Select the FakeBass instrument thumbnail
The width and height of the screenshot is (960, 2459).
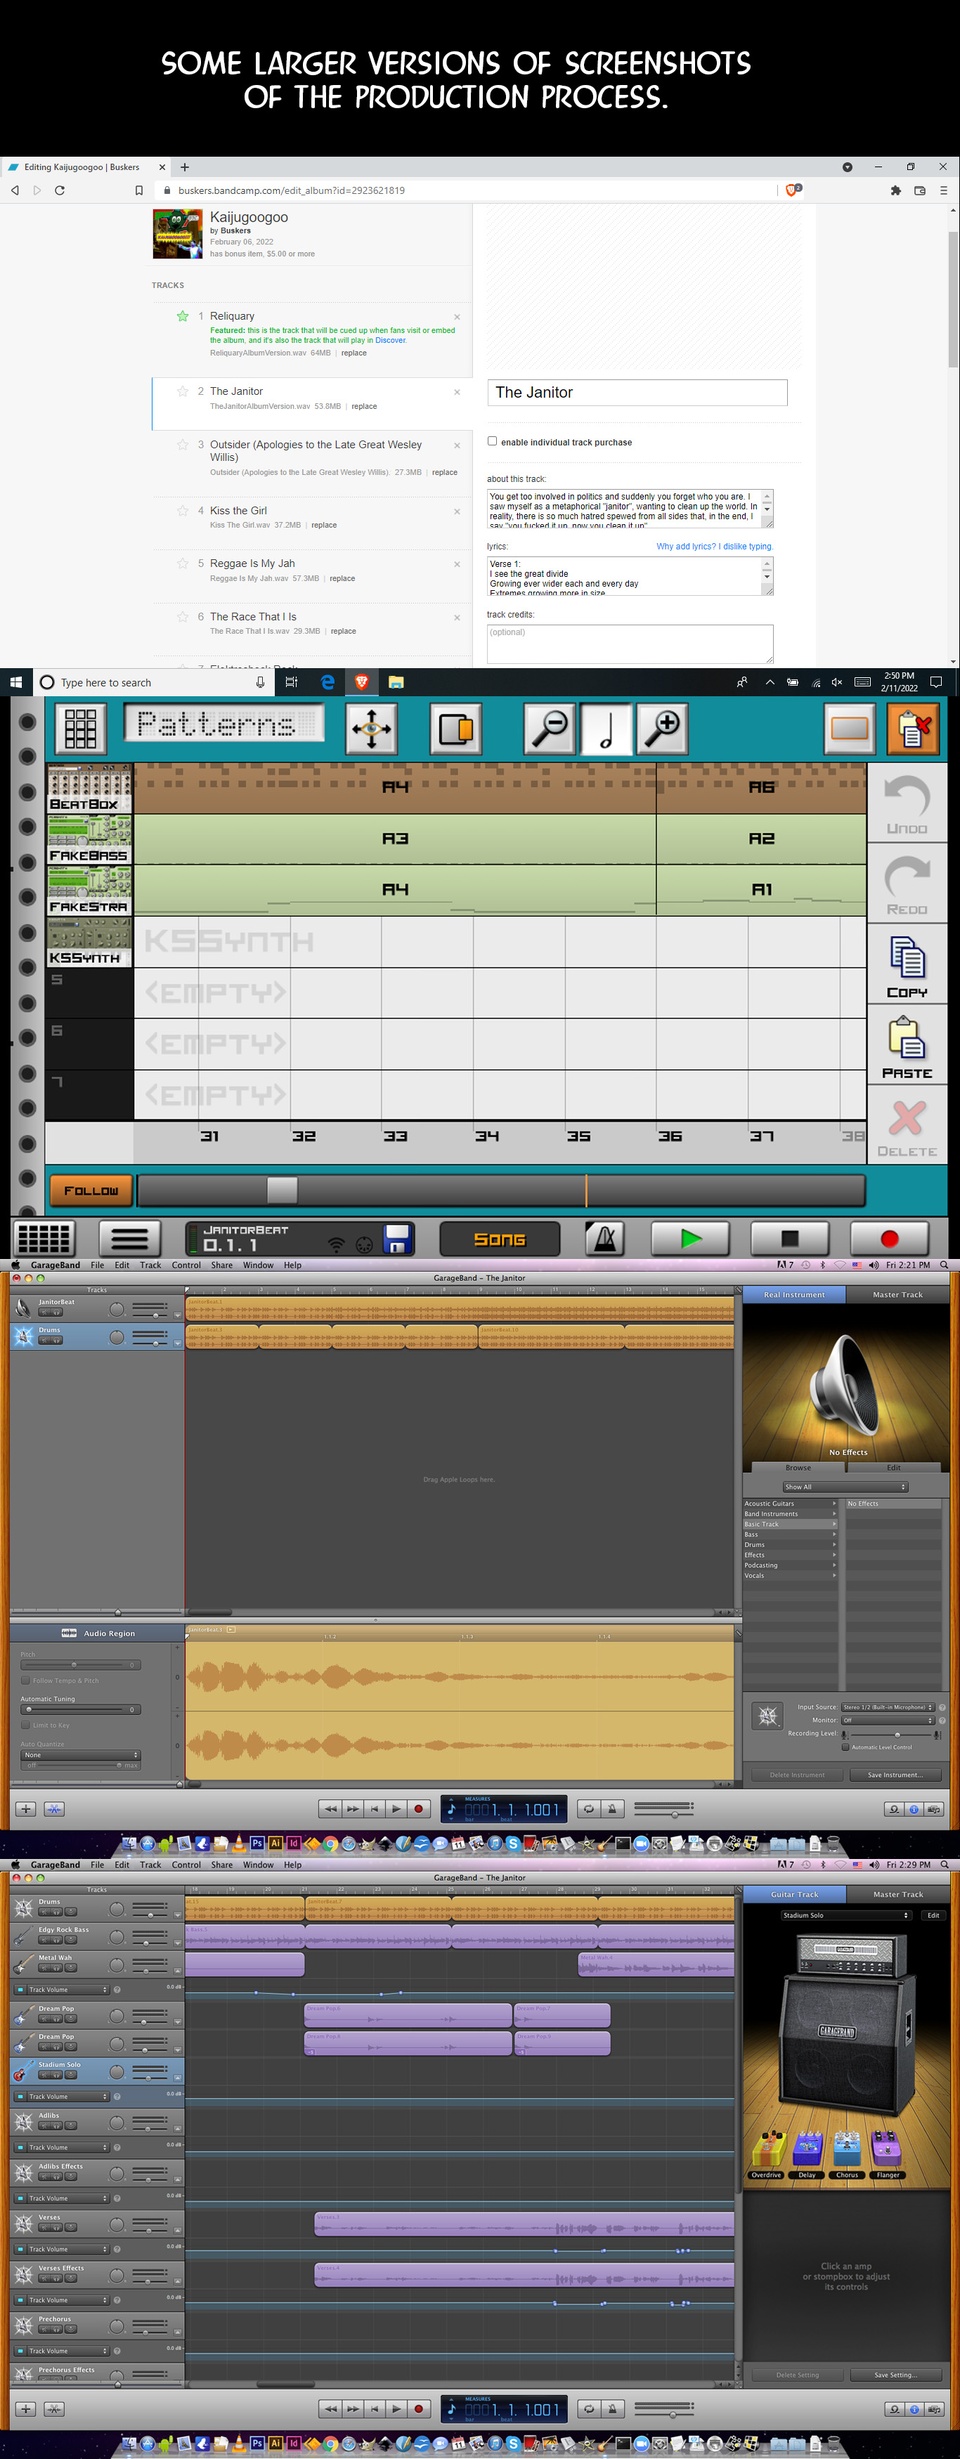[89, 839]
